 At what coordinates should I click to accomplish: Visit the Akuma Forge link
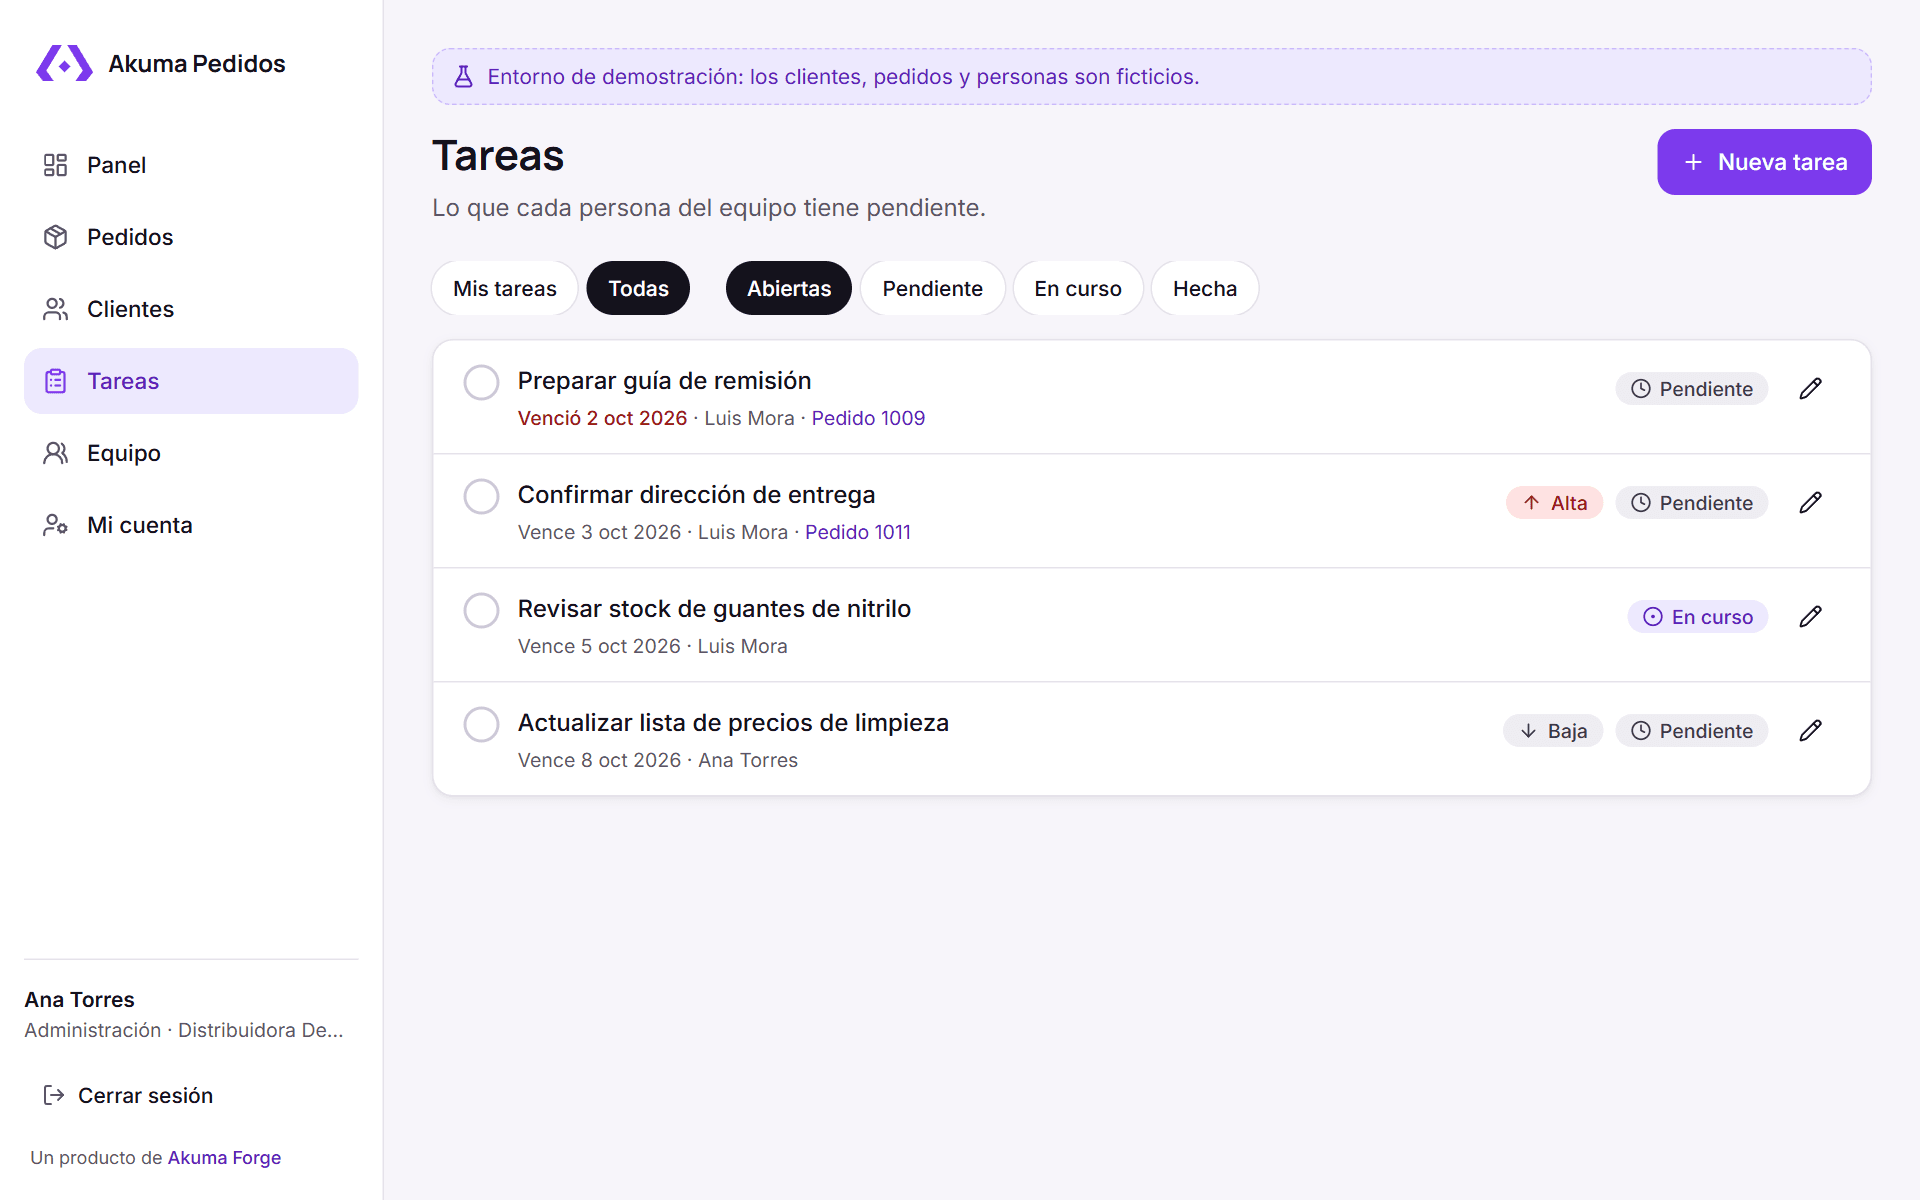pyautogui.click(x=224, y=1157)
